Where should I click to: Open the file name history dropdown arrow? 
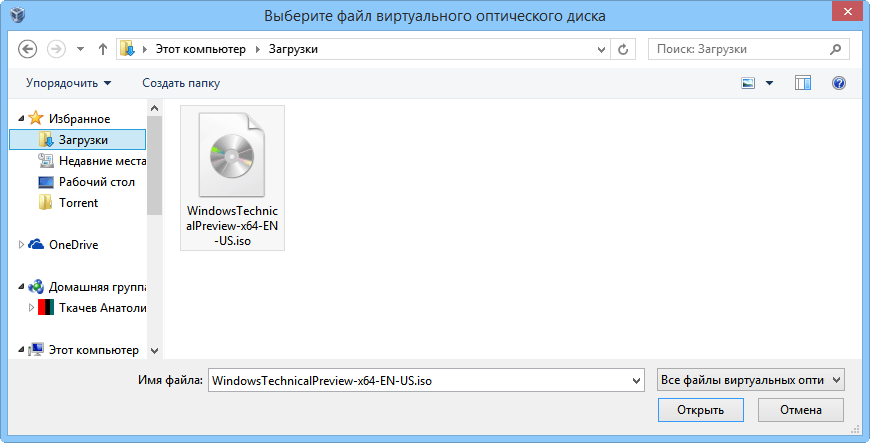(636, 381)
